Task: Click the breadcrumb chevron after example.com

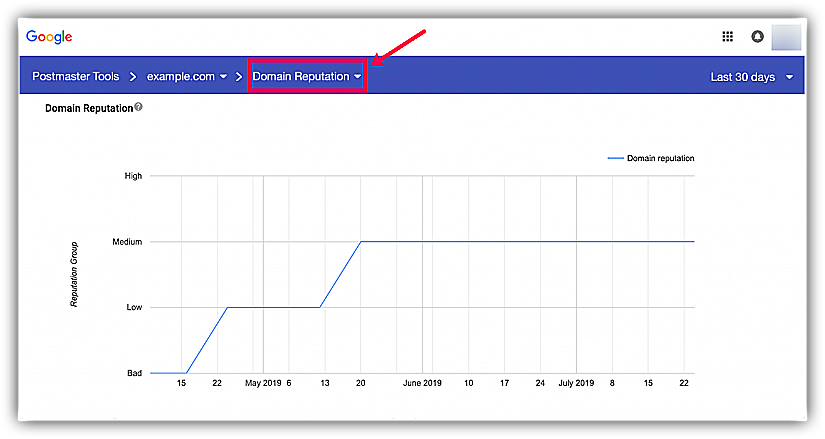Action: pyautogui.click(x=240, y=77)
